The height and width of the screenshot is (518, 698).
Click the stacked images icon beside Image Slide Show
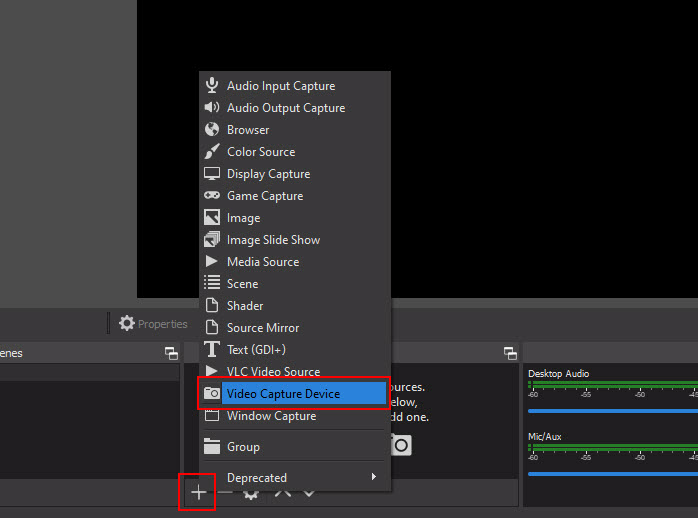coord(212,239)
